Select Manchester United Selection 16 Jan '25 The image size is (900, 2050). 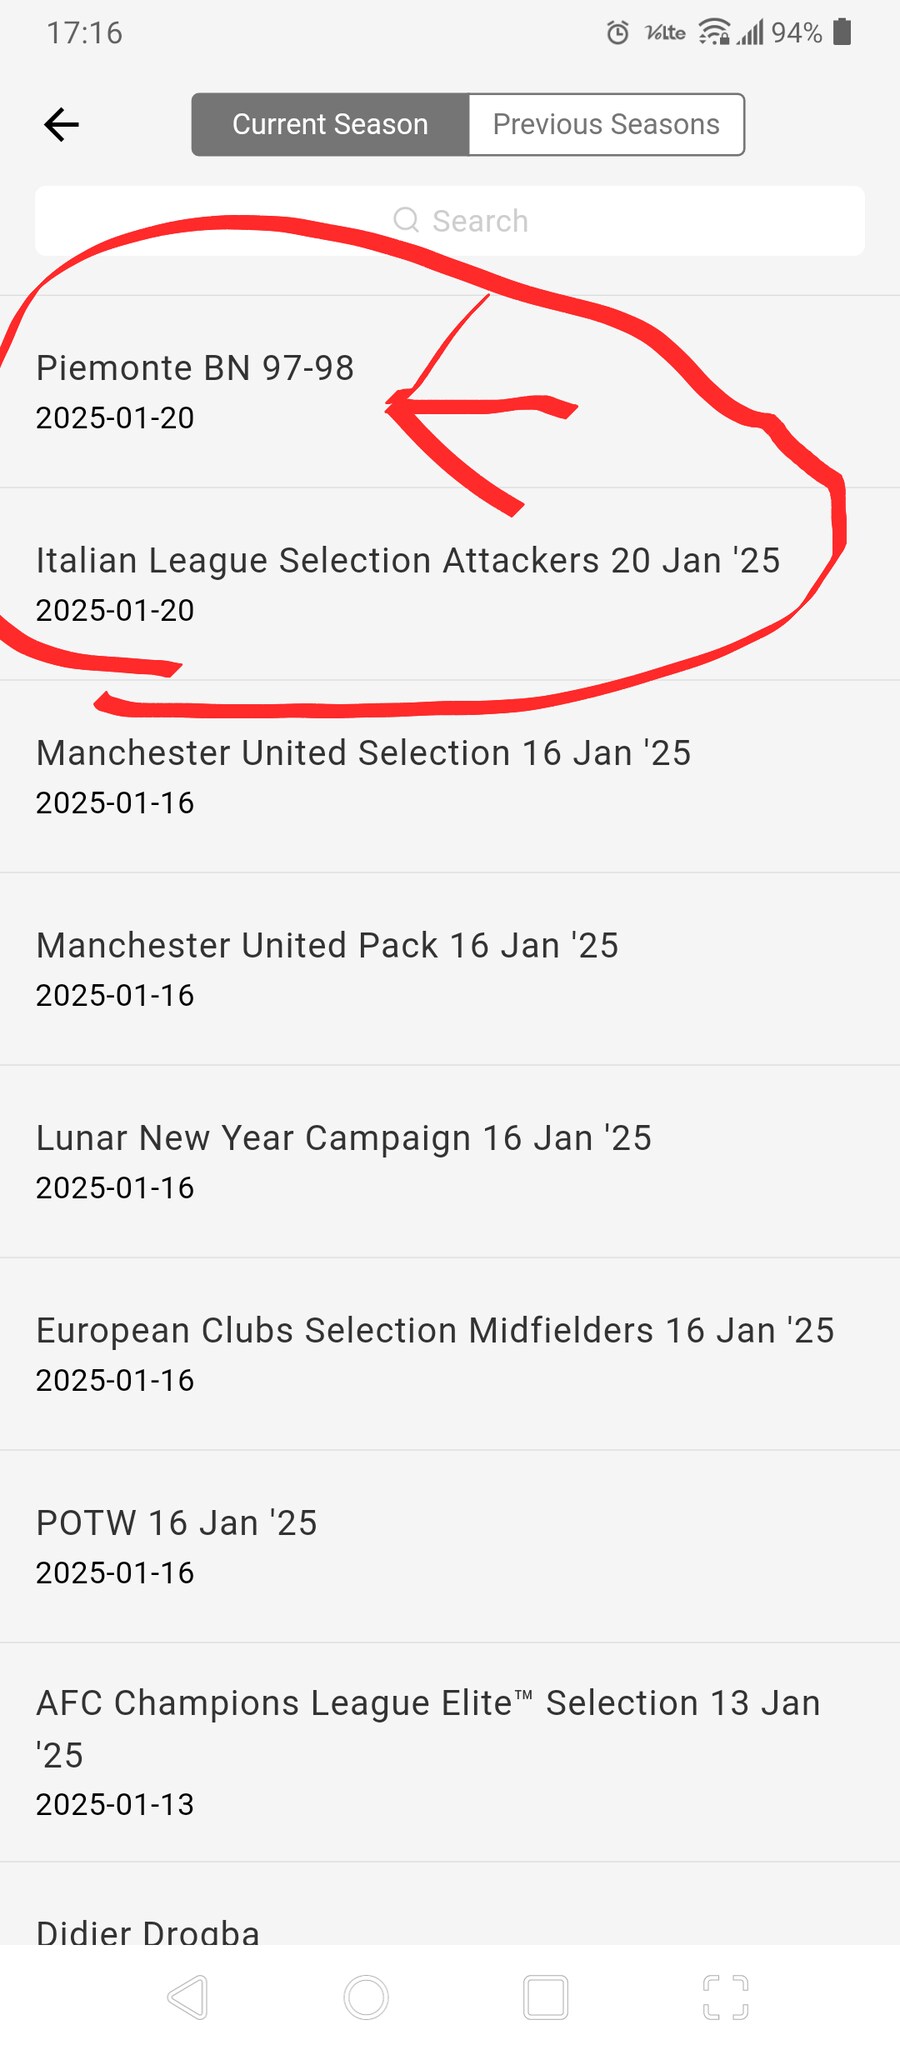tap(364, 776)
